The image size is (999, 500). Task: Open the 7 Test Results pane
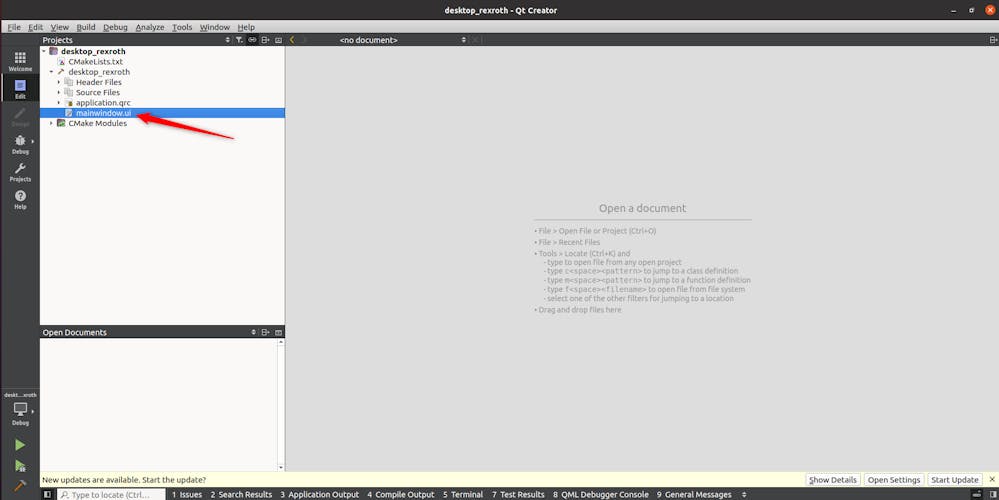(518, 494)
